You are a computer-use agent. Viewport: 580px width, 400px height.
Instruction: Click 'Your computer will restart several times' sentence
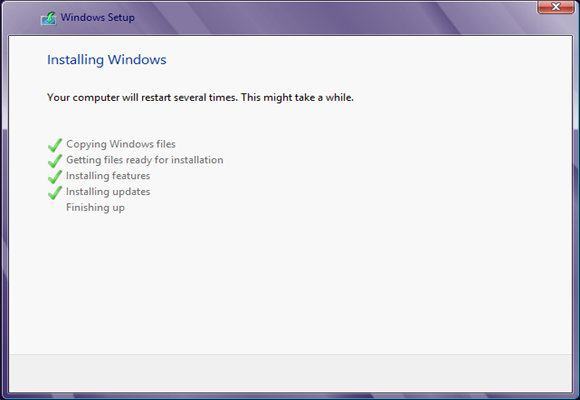pyautogui.click(x=143, y=97)
